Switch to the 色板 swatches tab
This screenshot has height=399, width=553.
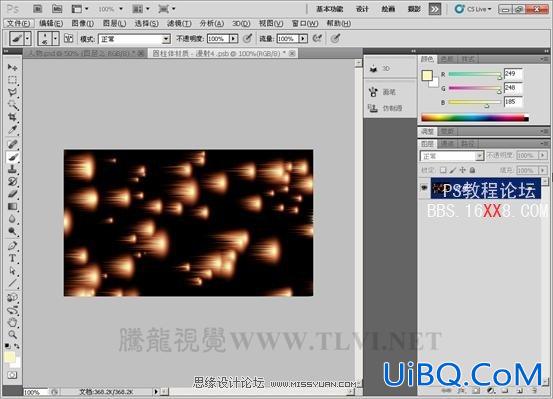pos(448,59)
